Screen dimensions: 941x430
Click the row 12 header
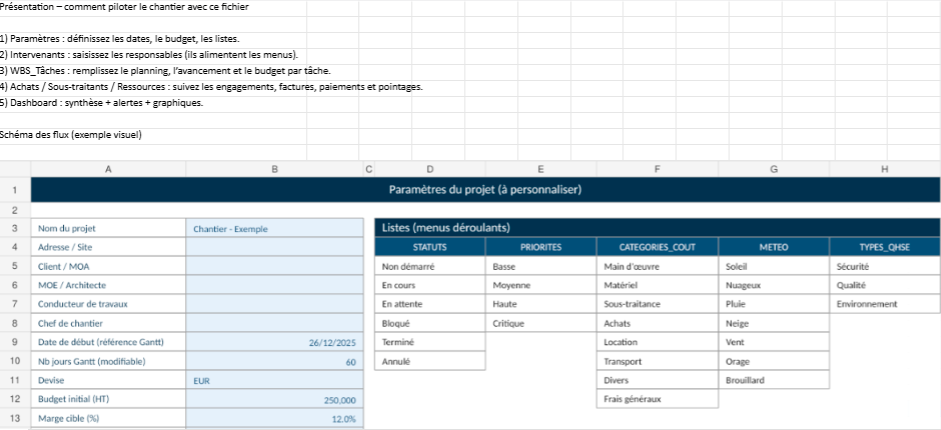point(15,399)
